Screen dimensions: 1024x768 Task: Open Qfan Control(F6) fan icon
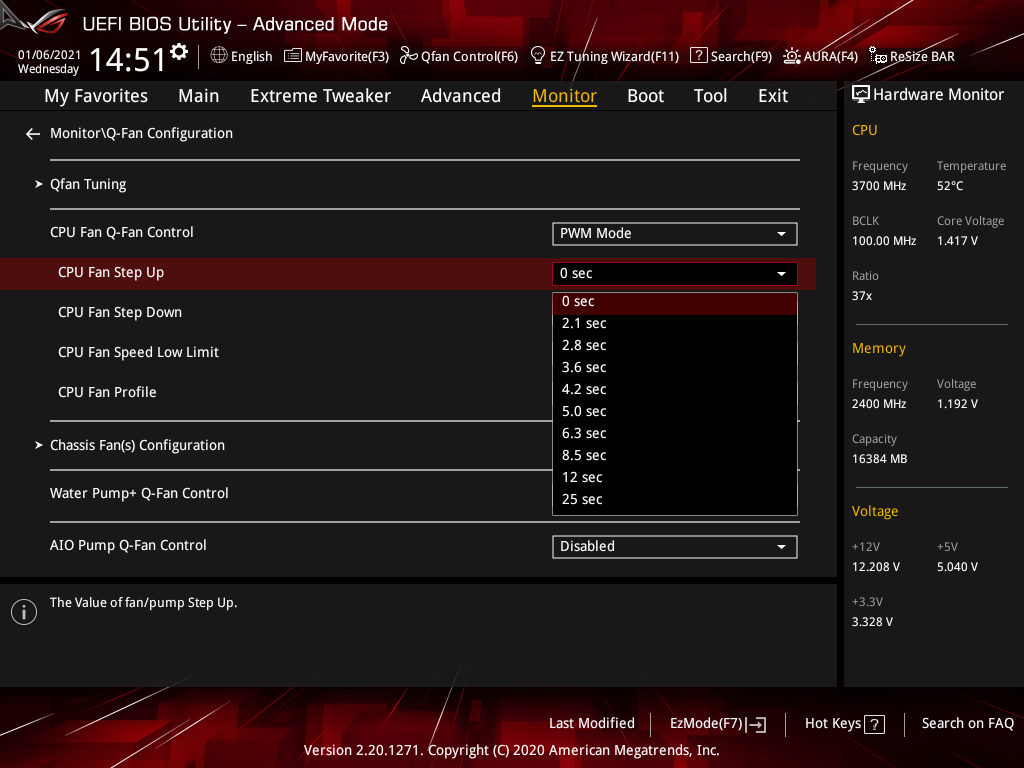pyautogui.click(x=409, y=56)
